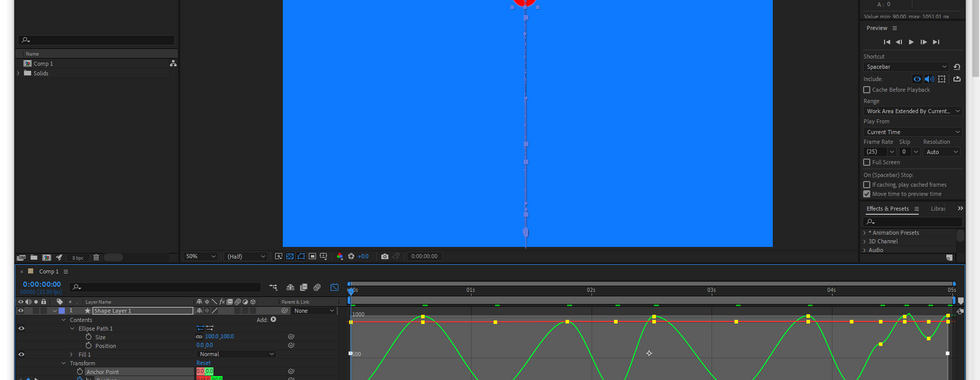The image size is (980, 380).
Task: Enable Cache Before Playback checkbox
Action: point(866,90)
